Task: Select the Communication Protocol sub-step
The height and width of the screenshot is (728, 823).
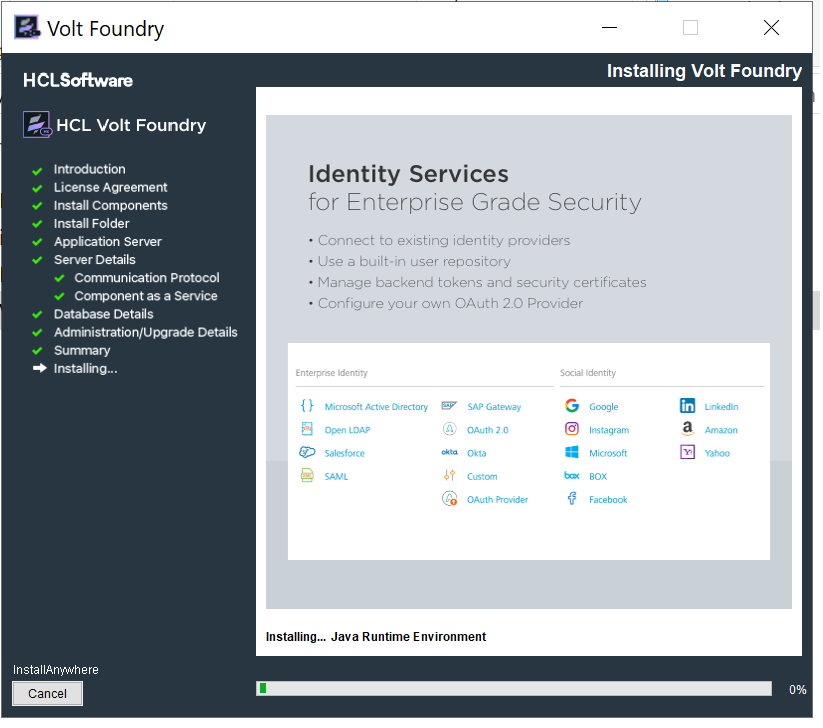Action: pos(146,278)
